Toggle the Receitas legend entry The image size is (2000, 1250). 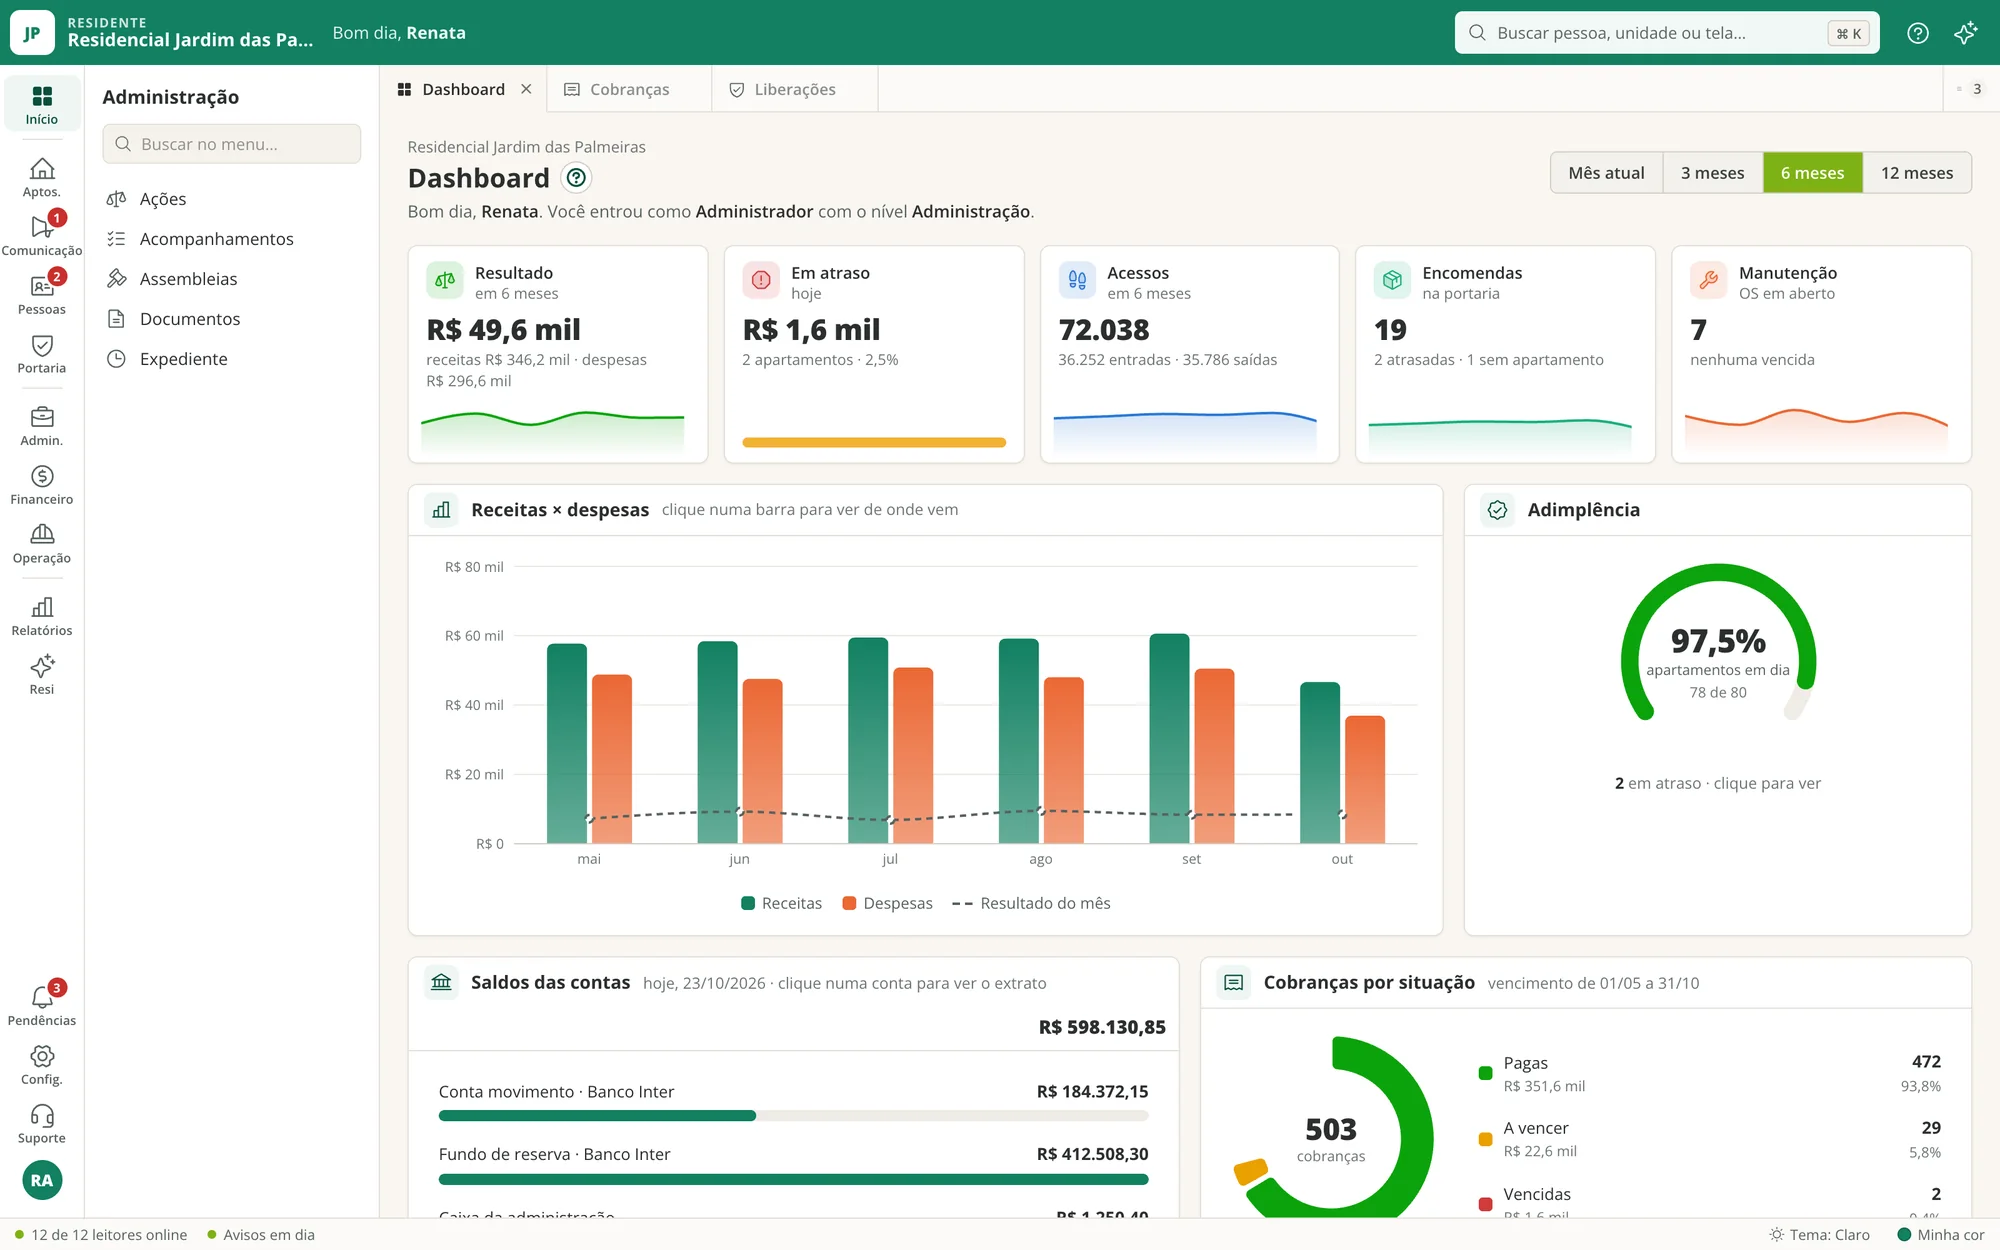tap(781, 903)
